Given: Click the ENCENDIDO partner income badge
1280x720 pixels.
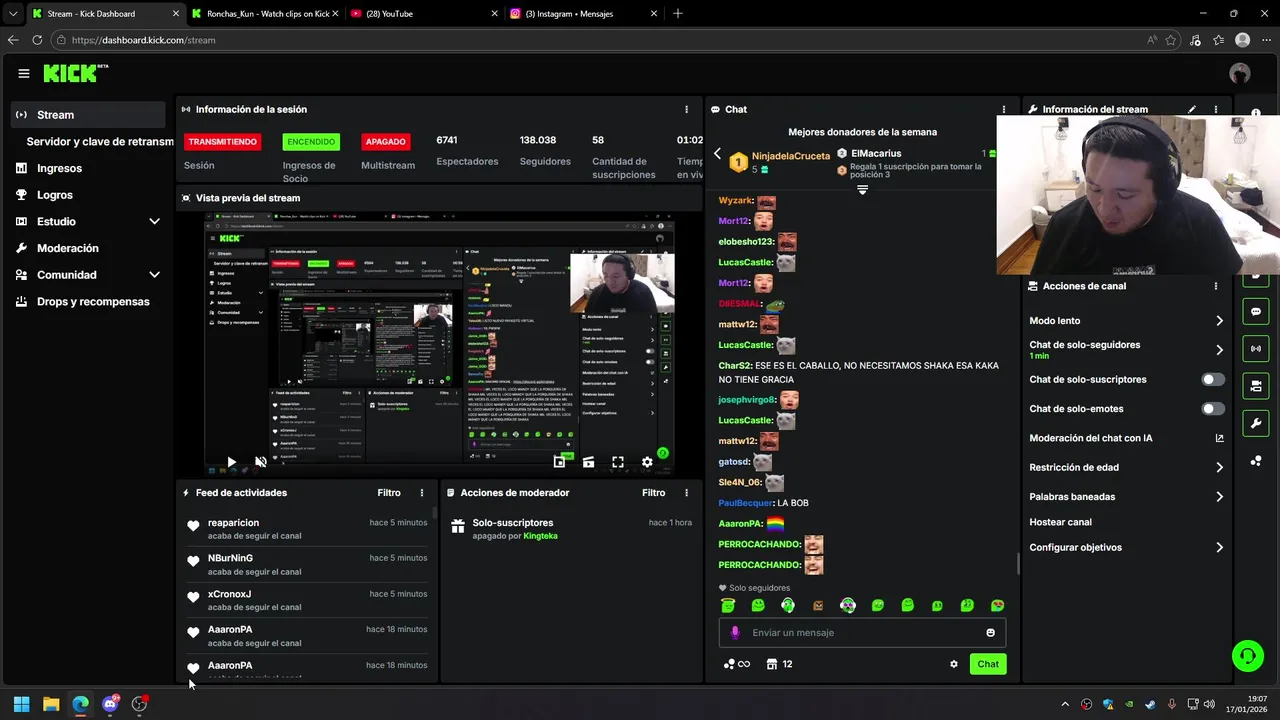Looking at the screenshot, I should point(311,142).
